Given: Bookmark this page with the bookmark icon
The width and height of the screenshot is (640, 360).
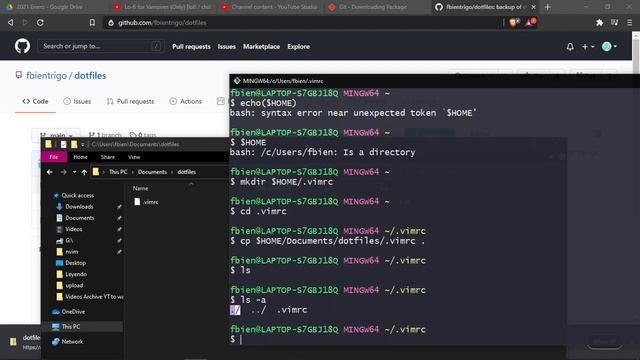Looking at the screenshot, I should click(x=92, y=22).
